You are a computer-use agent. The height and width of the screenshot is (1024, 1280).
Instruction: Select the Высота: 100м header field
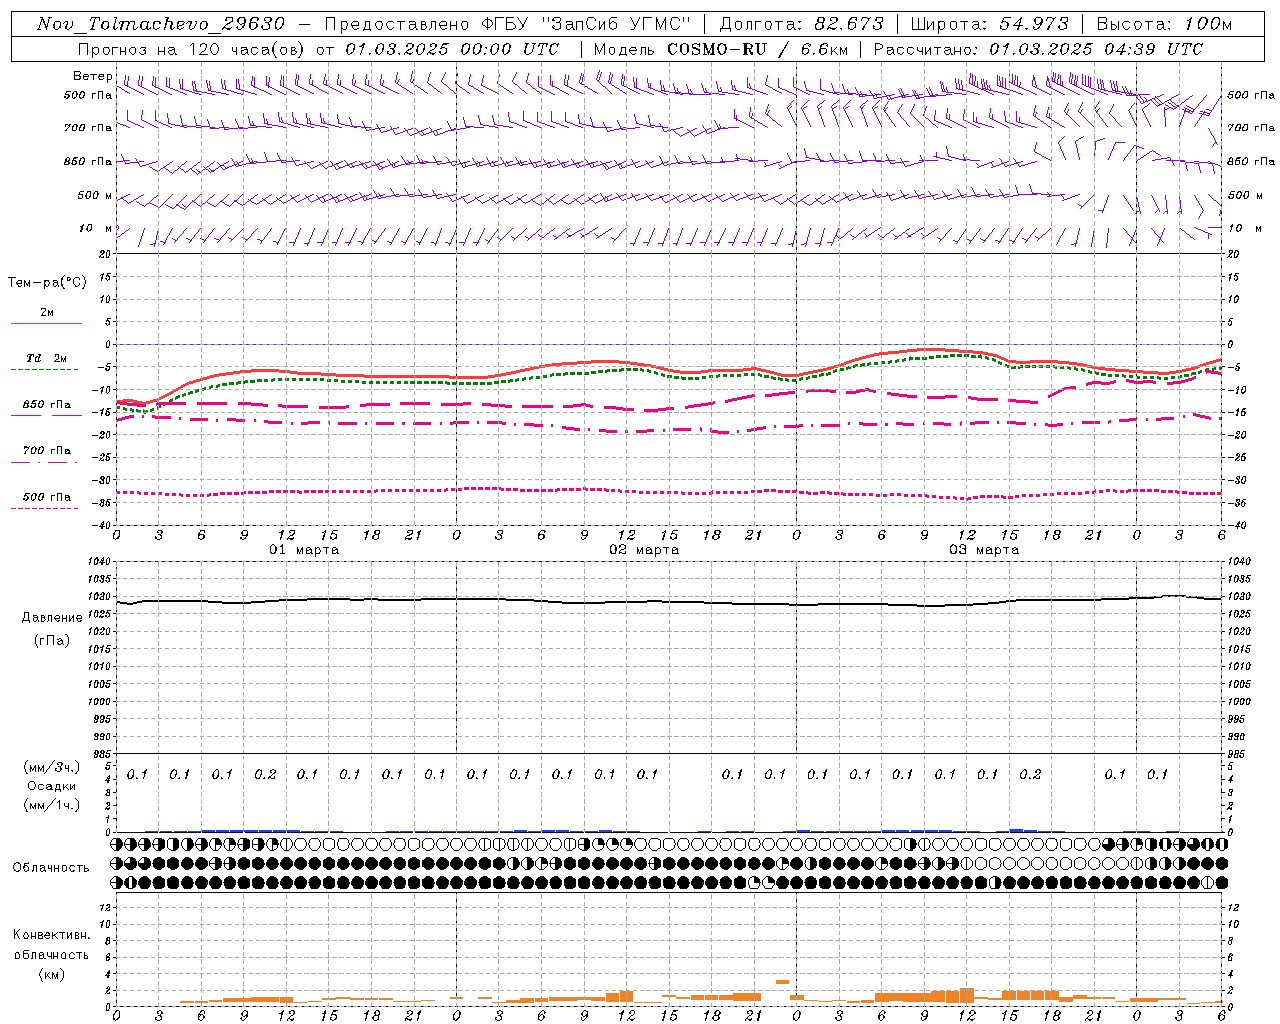click(x=1164, y=24)
